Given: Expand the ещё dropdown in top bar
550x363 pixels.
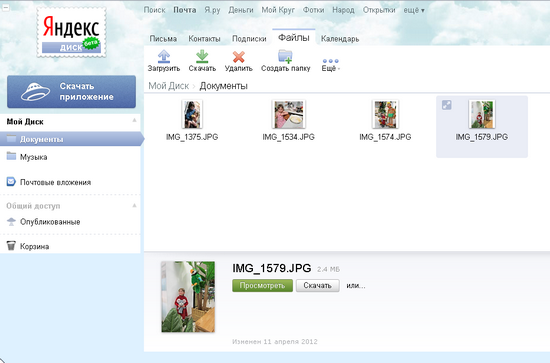Looking at the screenshot, I should [414, 10].
